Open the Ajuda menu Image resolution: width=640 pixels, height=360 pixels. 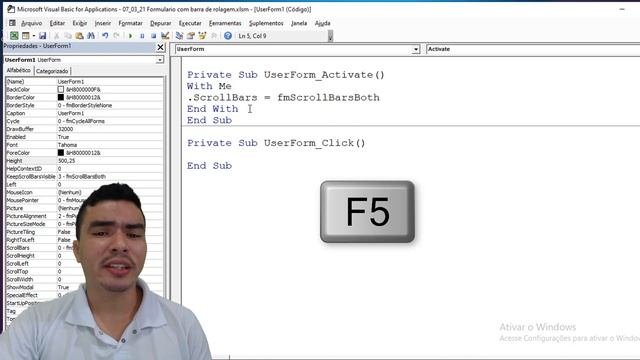pos(322,23)
